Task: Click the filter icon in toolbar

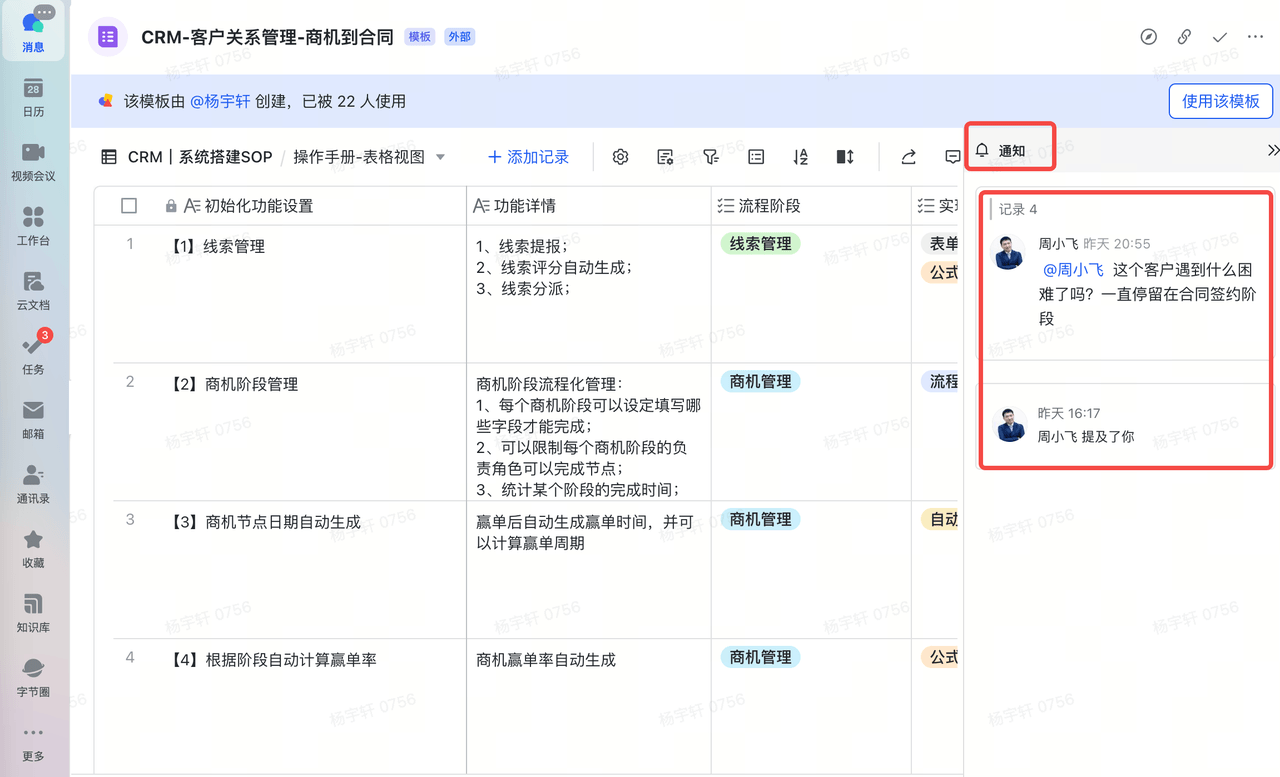Action: pyautogui.click(x=711, y=157)
